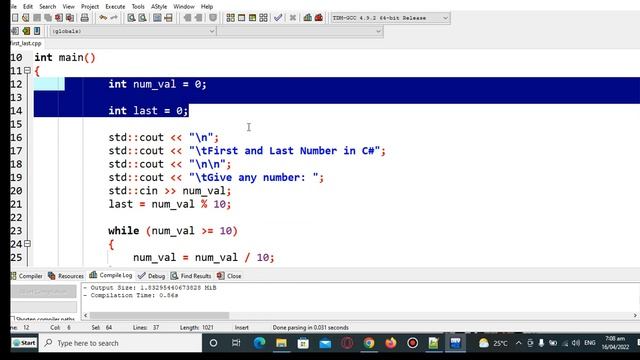Start debugging with the checkmark icon
Screen dimensions: 640x360
[x=278, y=18]
